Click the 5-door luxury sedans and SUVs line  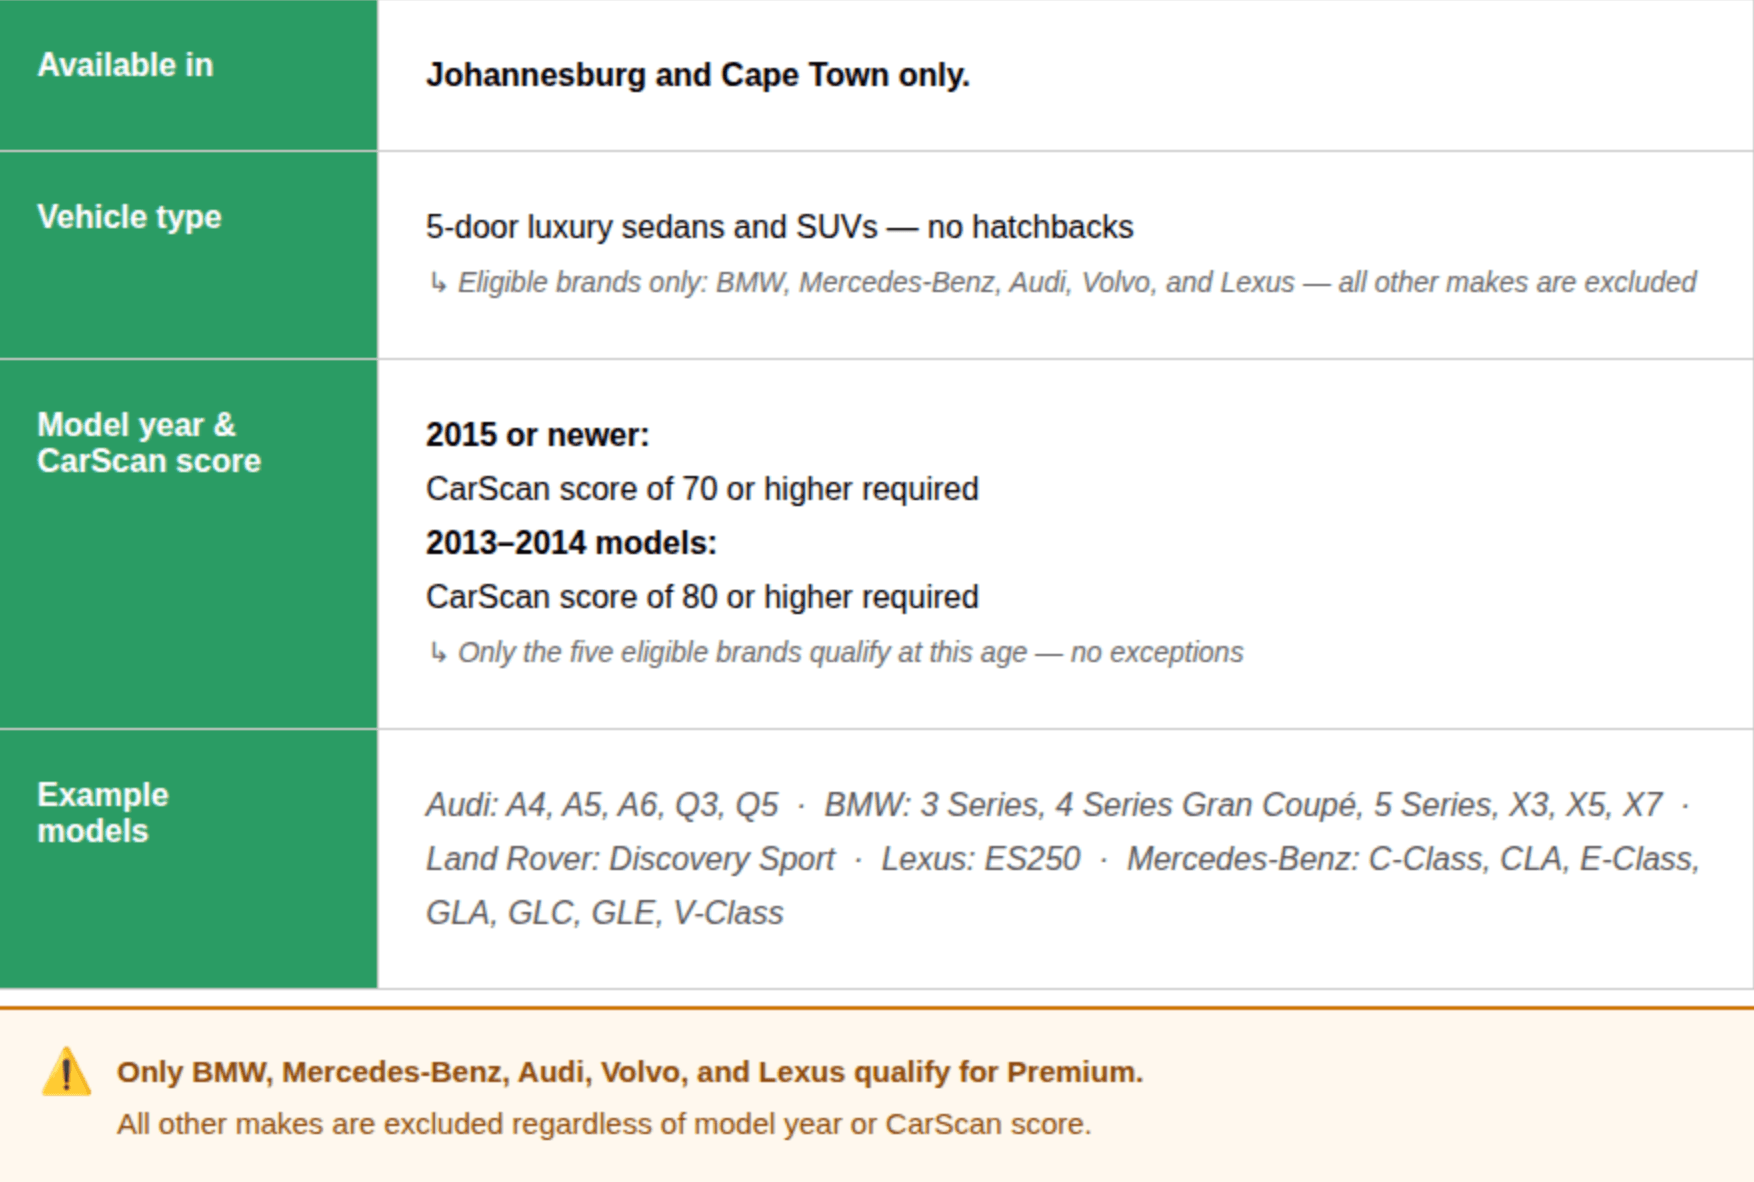pyautogui.click(x=780, y=227)
